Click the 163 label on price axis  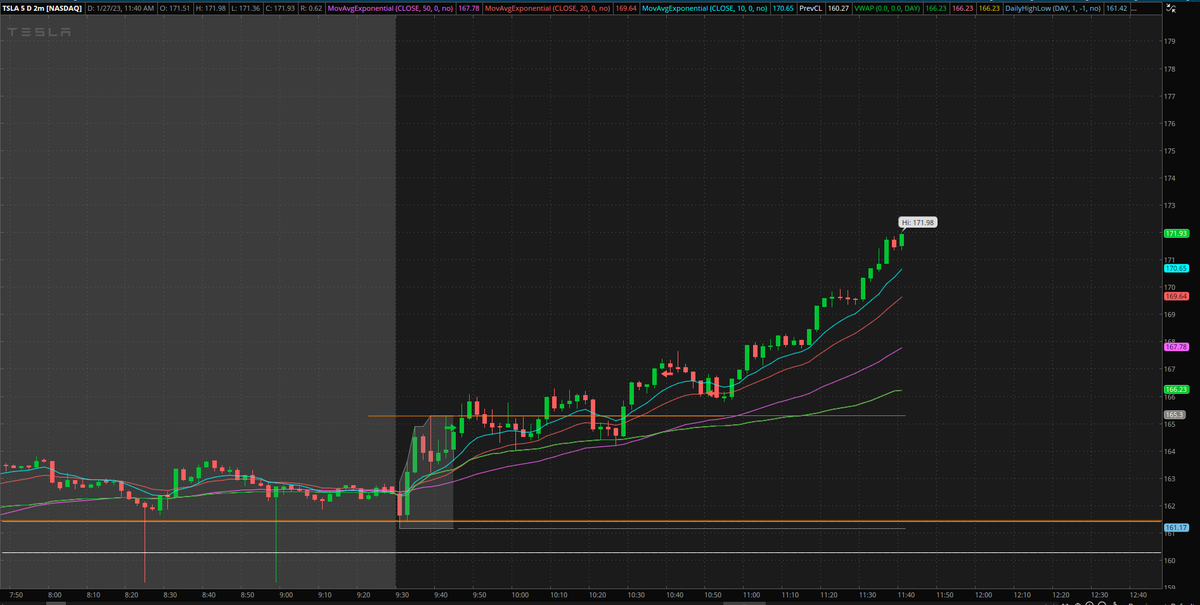(1169, 478)
